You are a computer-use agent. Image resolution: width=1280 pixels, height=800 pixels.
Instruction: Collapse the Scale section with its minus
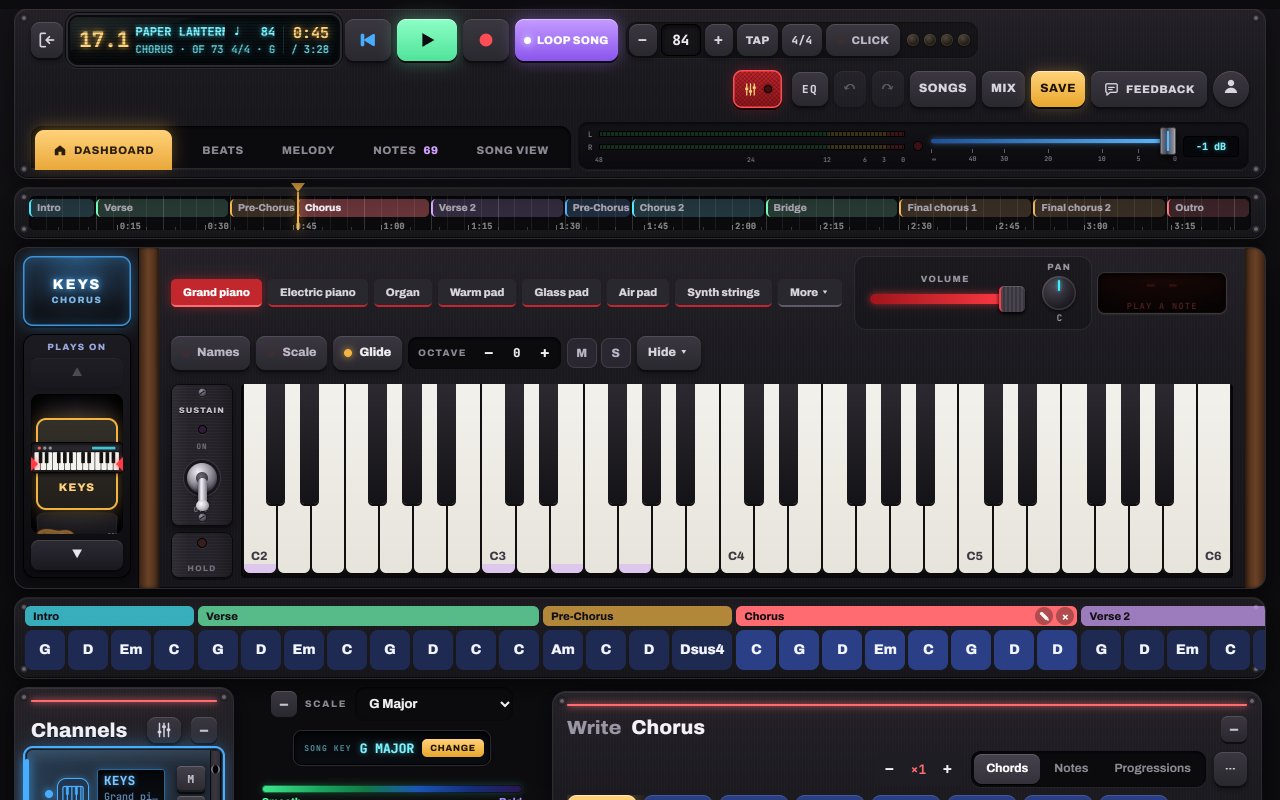tap(284, 704)
